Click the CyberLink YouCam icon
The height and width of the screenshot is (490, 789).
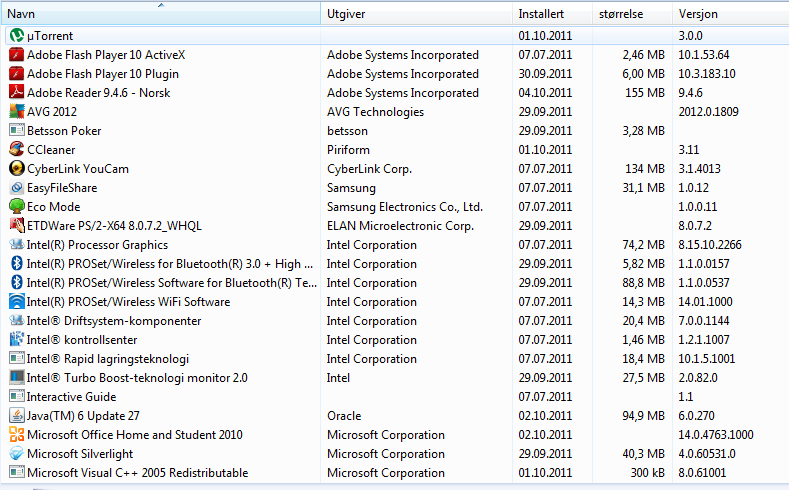click(x=16, y=169)
